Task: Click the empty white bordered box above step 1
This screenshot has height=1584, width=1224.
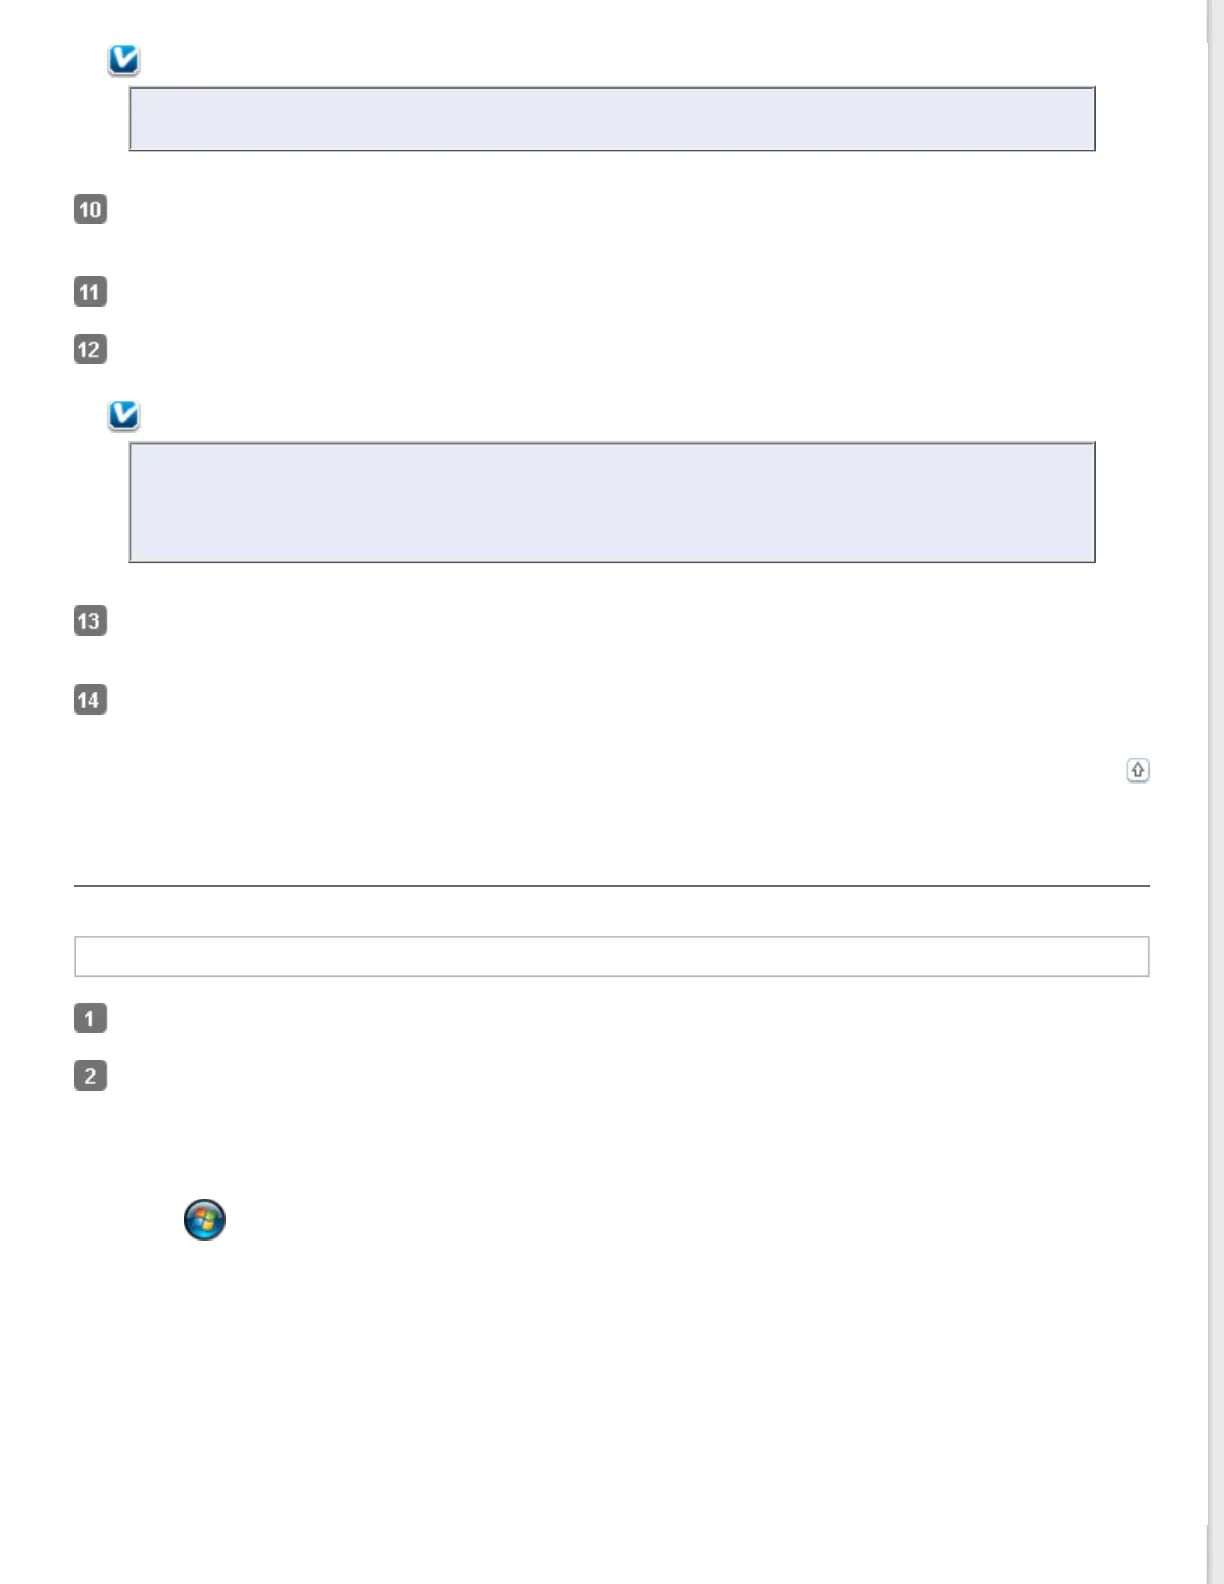Action: [x=612, y=956]
